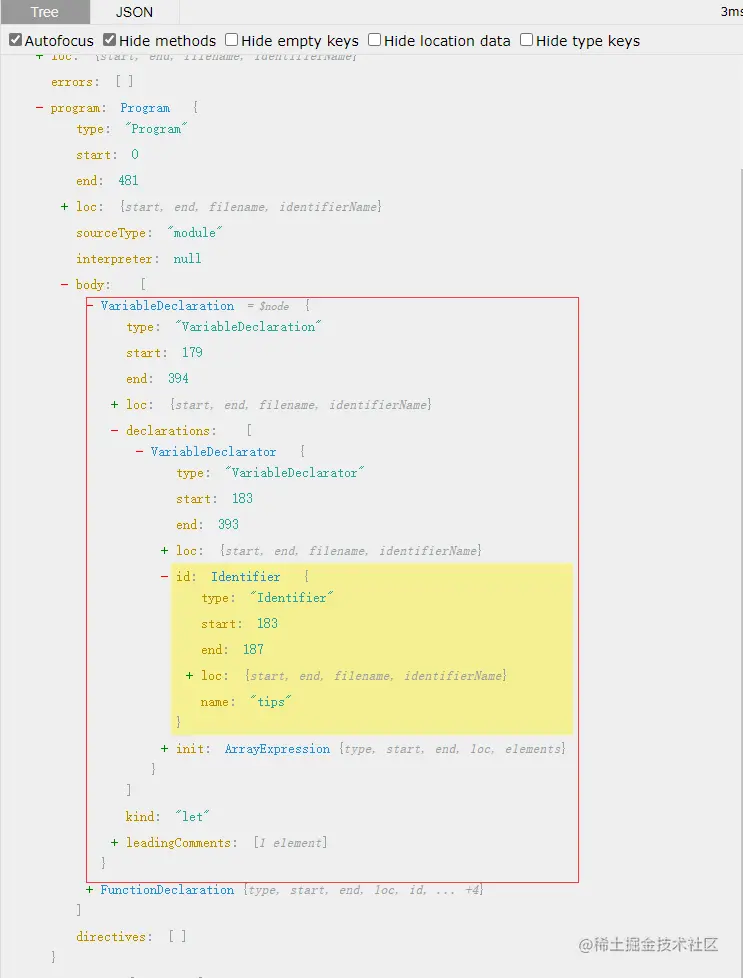Expand loc under VariableDeclaration end 394
The height and width of the screenshot is (978, 743).
coord(114,405)
